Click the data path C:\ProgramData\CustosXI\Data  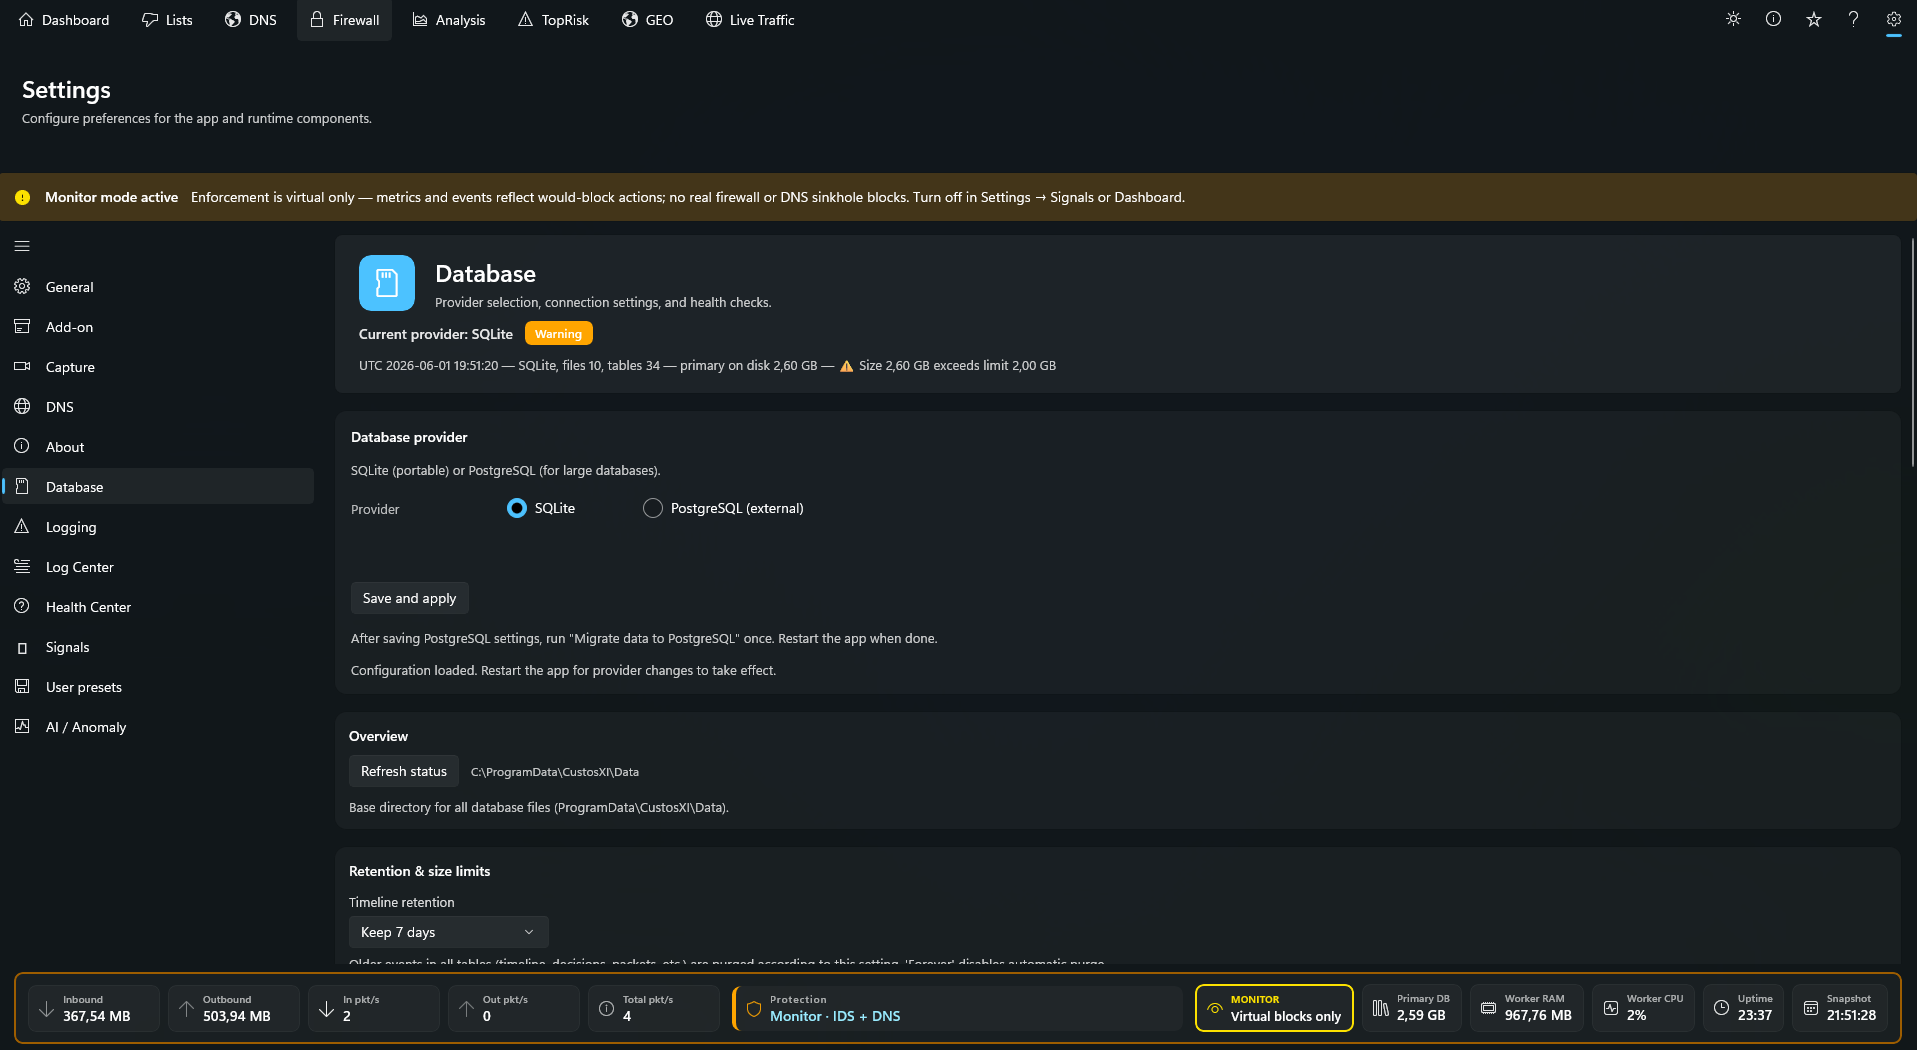point(555,772)
